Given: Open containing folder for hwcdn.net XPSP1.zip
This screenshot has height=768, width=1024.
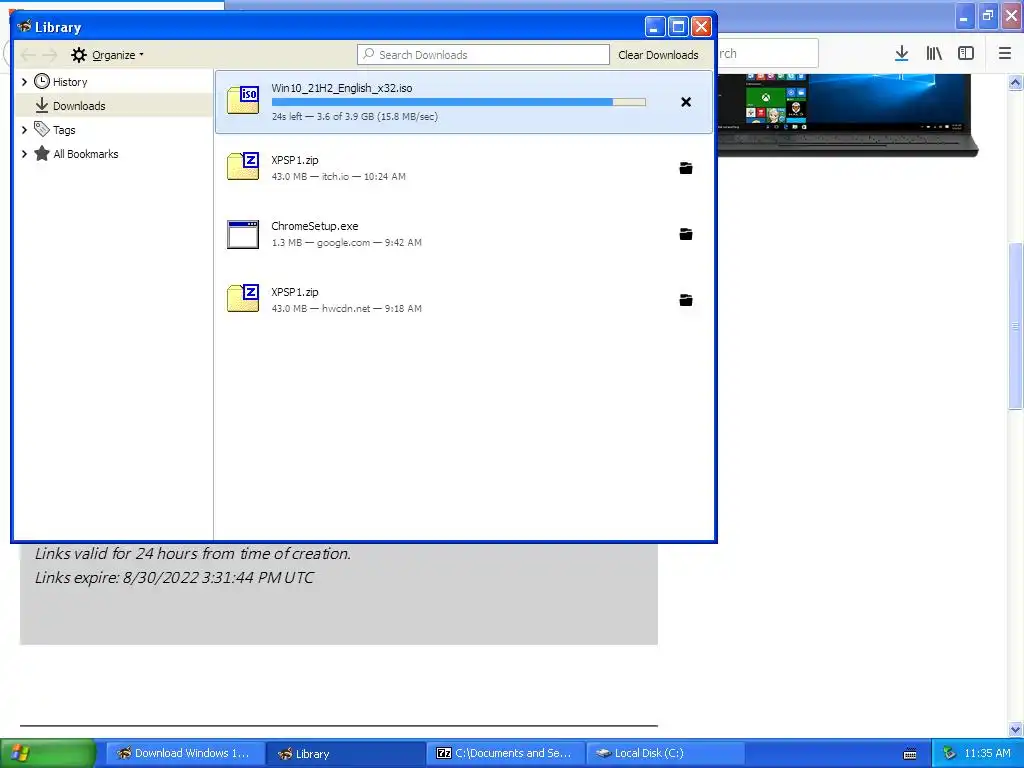Looking at the screenshot, I should [686, 300].
